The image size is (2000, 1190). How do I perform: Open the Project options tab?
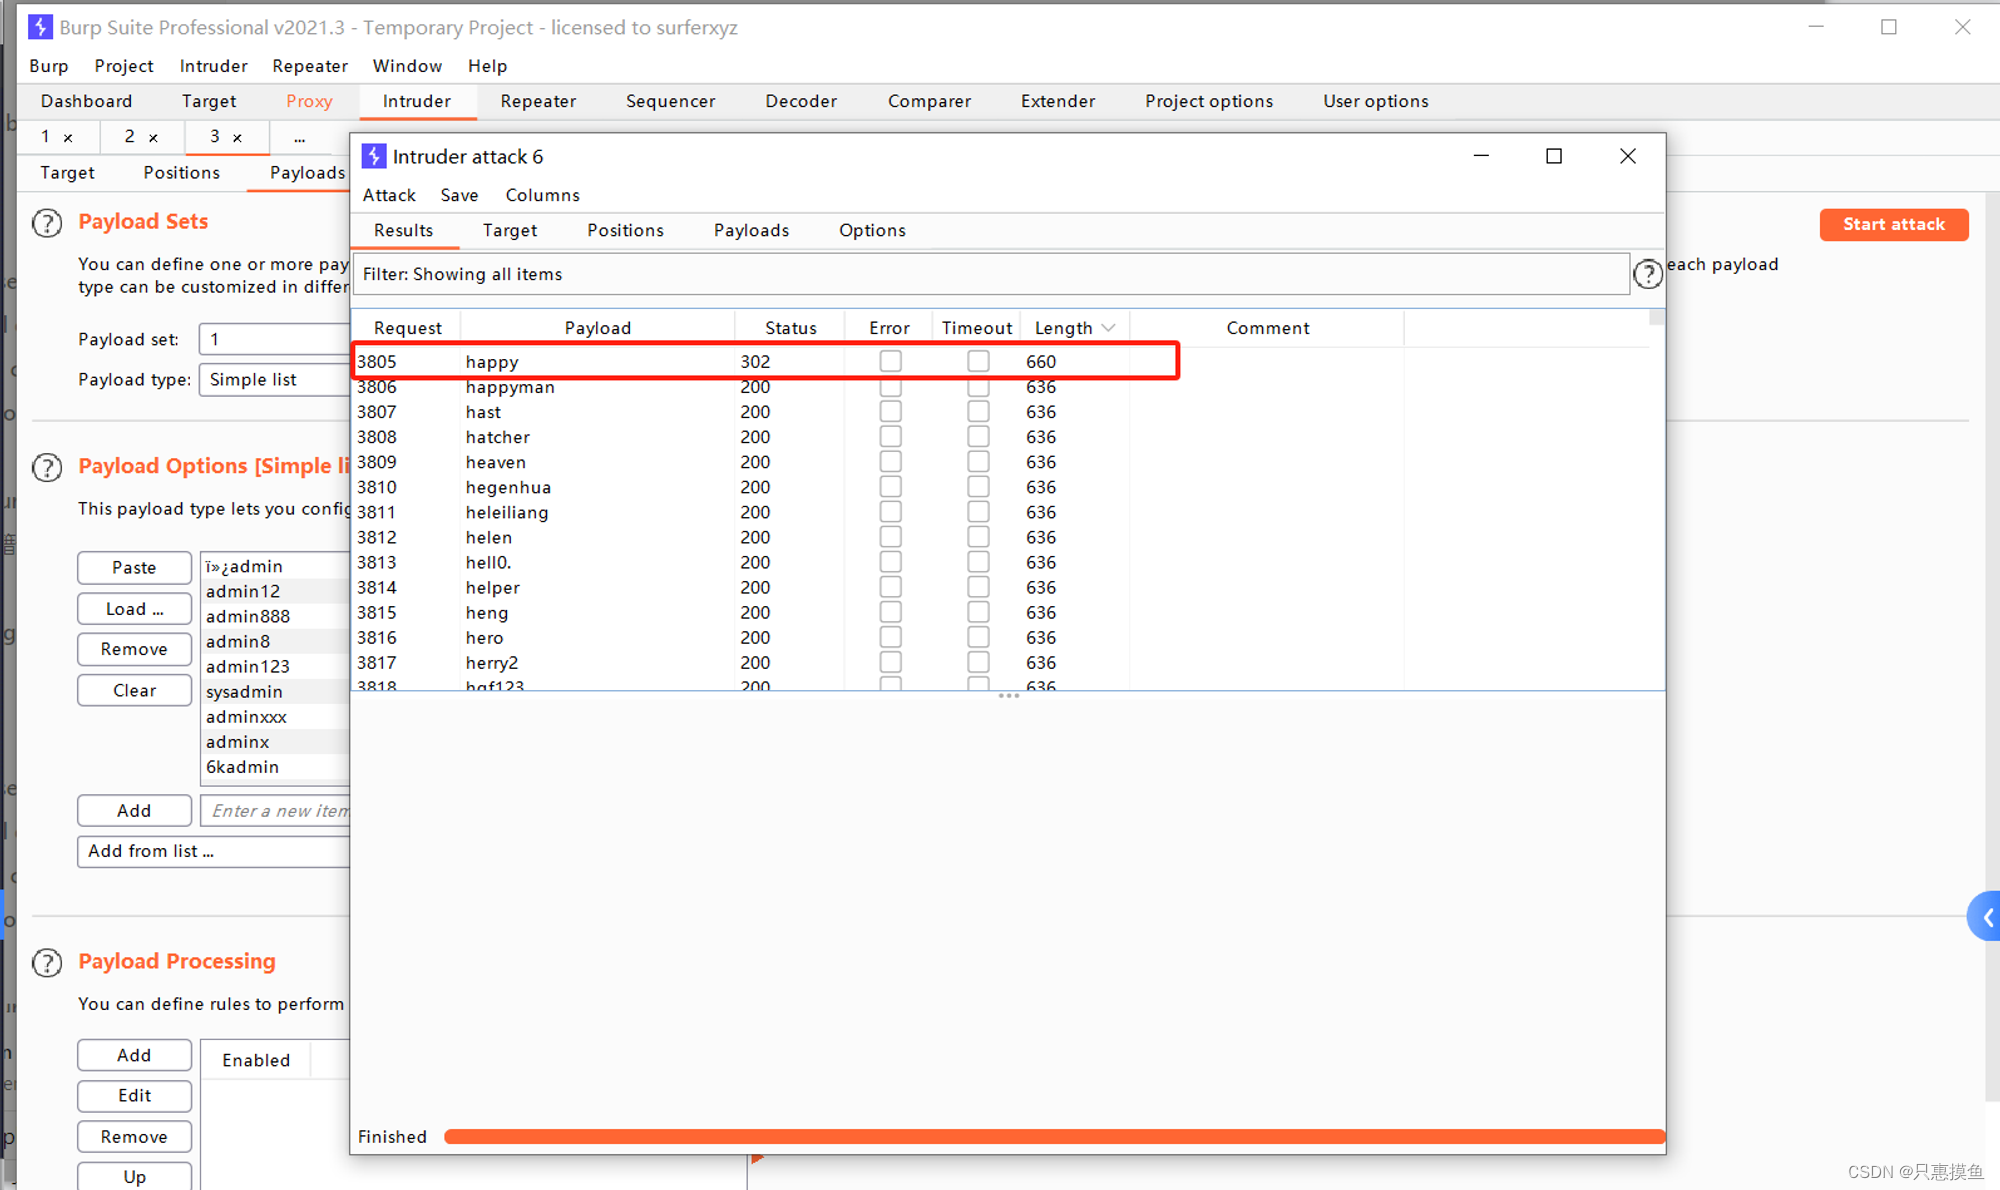(1209, 101)
